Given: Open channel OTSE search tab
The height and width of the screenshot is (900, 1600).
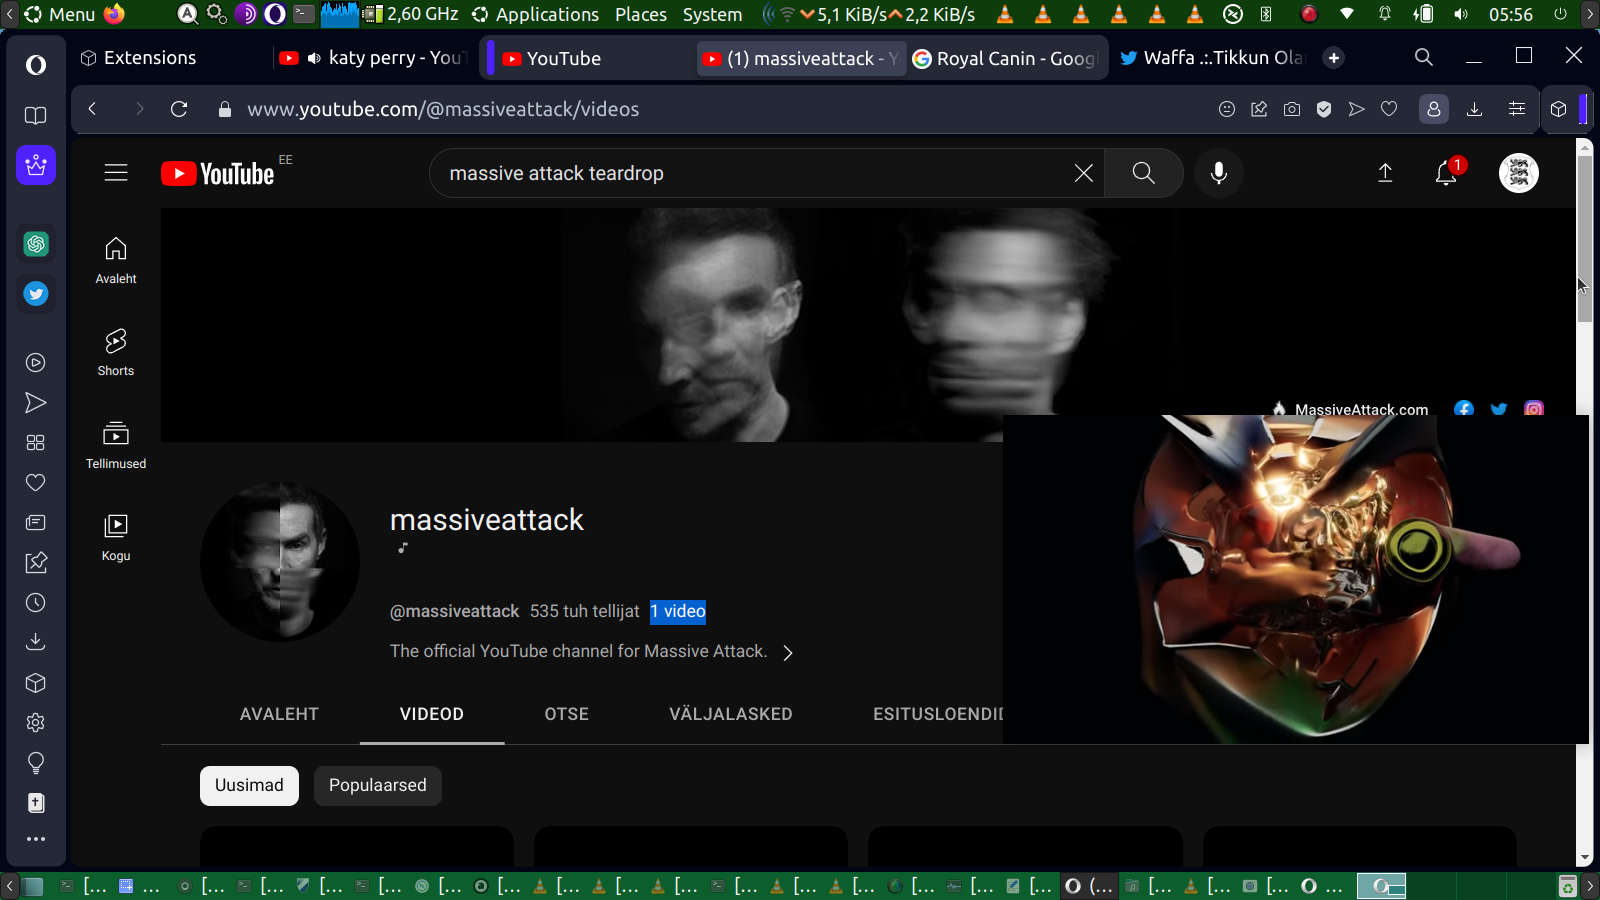Looking at the screenshot, I should (x=567, y=714).
